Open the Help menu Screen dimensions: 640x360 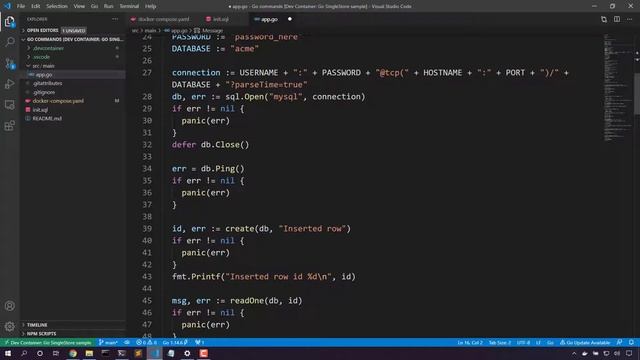[151, 6]
